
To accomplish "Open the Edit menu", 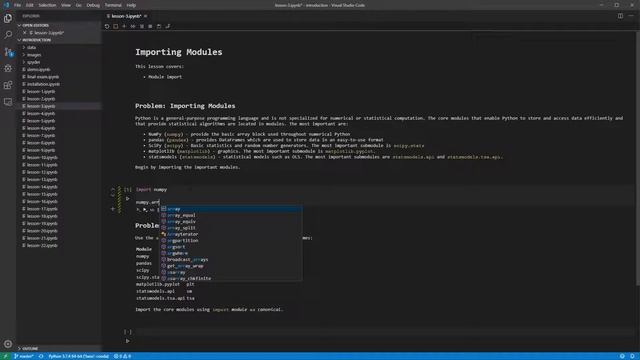I will [29, 5].
